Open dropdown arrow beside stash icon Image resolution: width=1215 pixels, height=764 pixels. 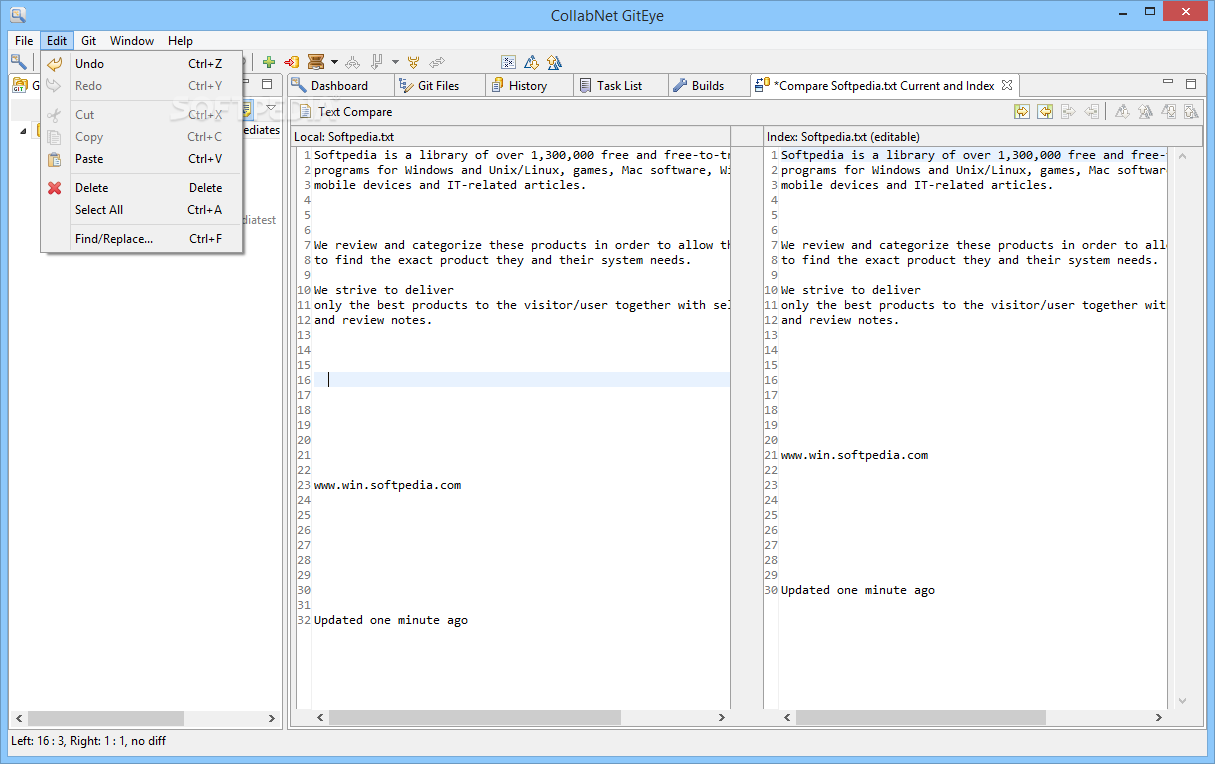pos(334,62)
